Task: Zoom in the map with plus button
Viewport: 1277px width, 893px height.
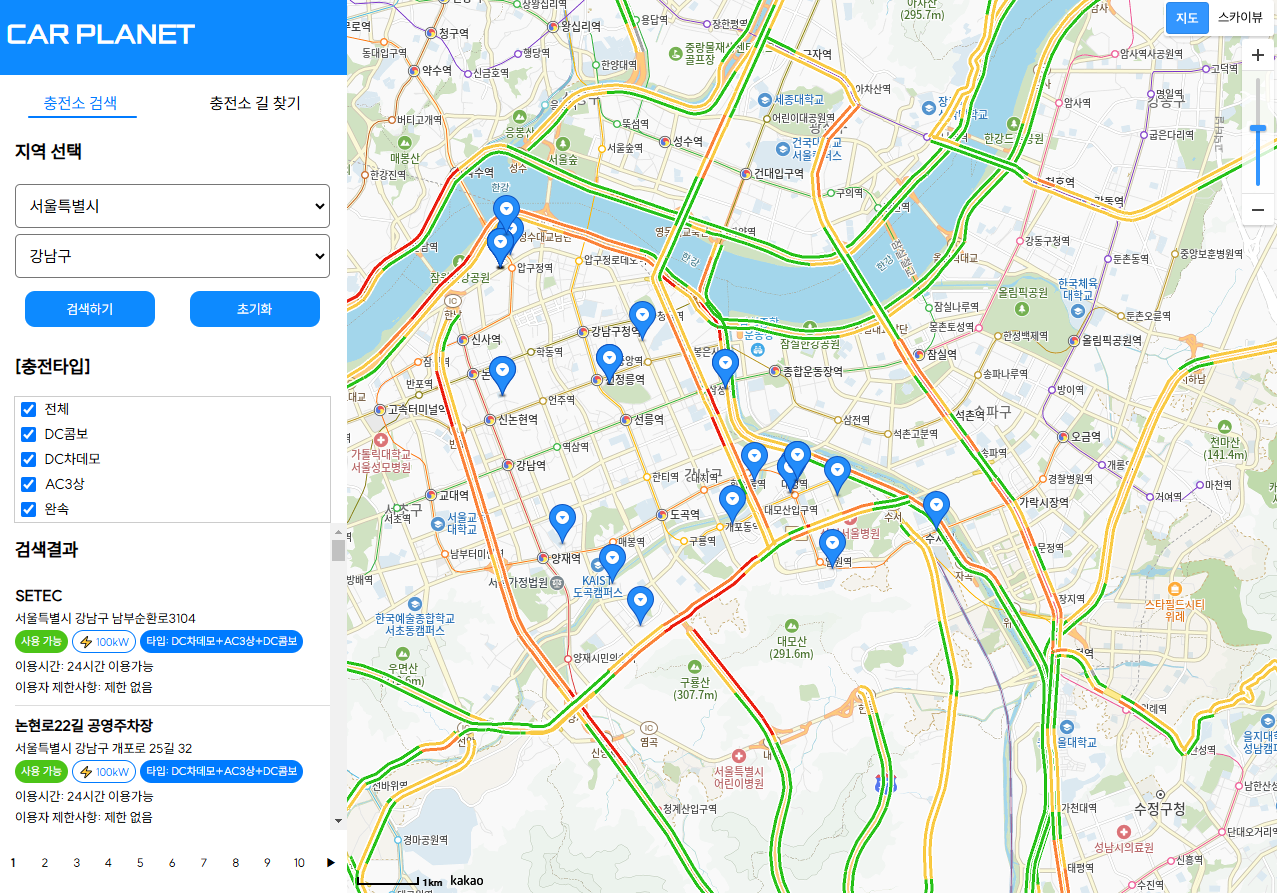Action: point(1258,55)
